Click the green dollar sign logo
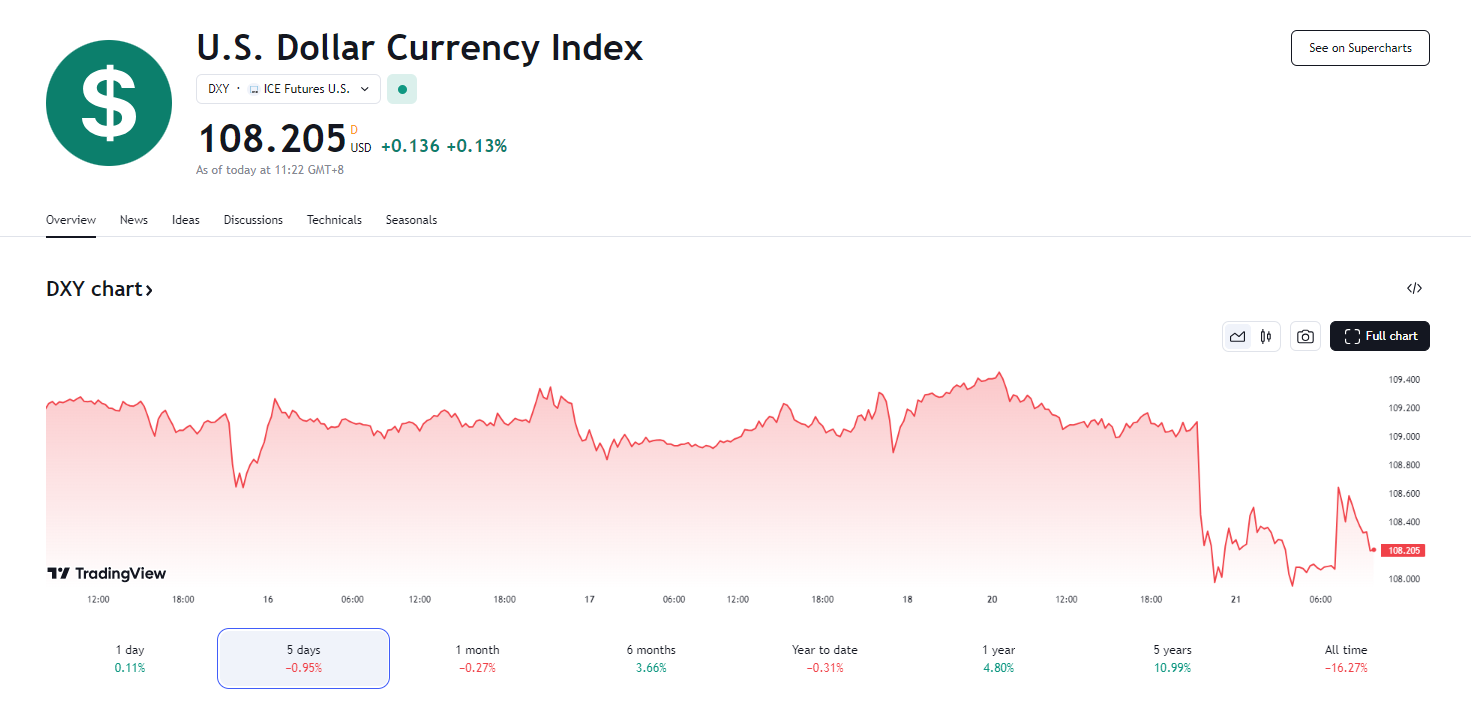Viewport: 1471px width, 703px height. pyautogui.click(x=109, y=103)
